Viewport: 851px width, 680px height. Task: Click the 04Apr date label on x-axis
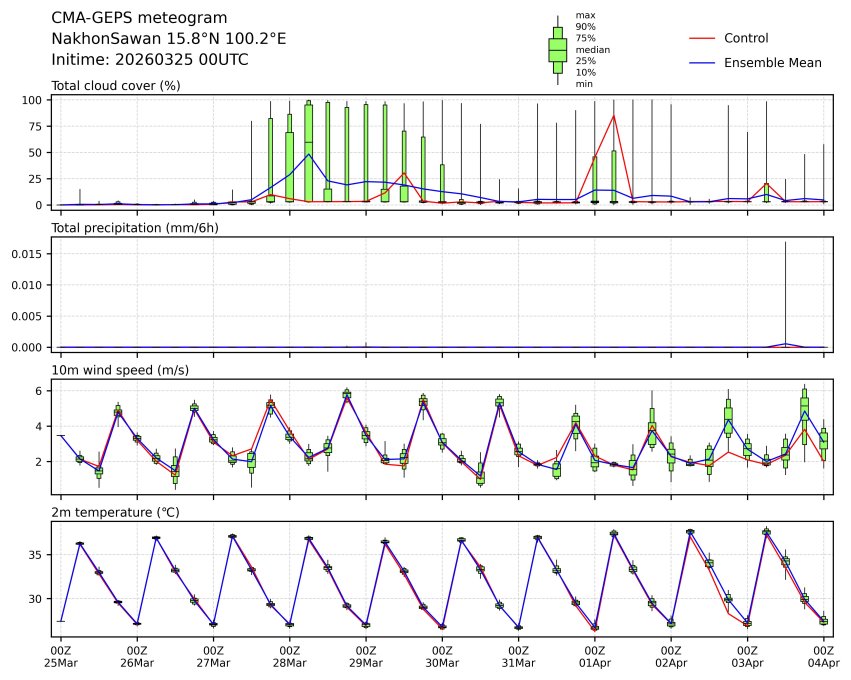[x=824, y=662]
